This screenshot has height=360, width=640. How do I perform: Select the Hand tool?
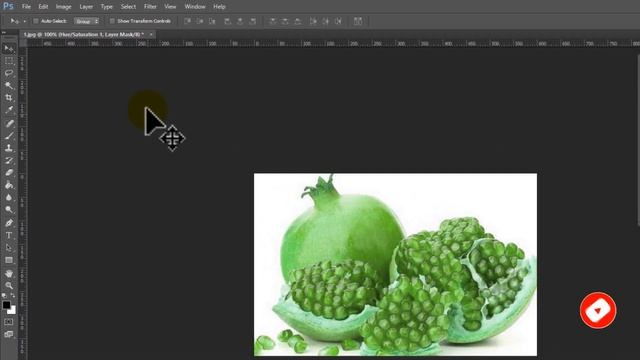tap(9, 273)
